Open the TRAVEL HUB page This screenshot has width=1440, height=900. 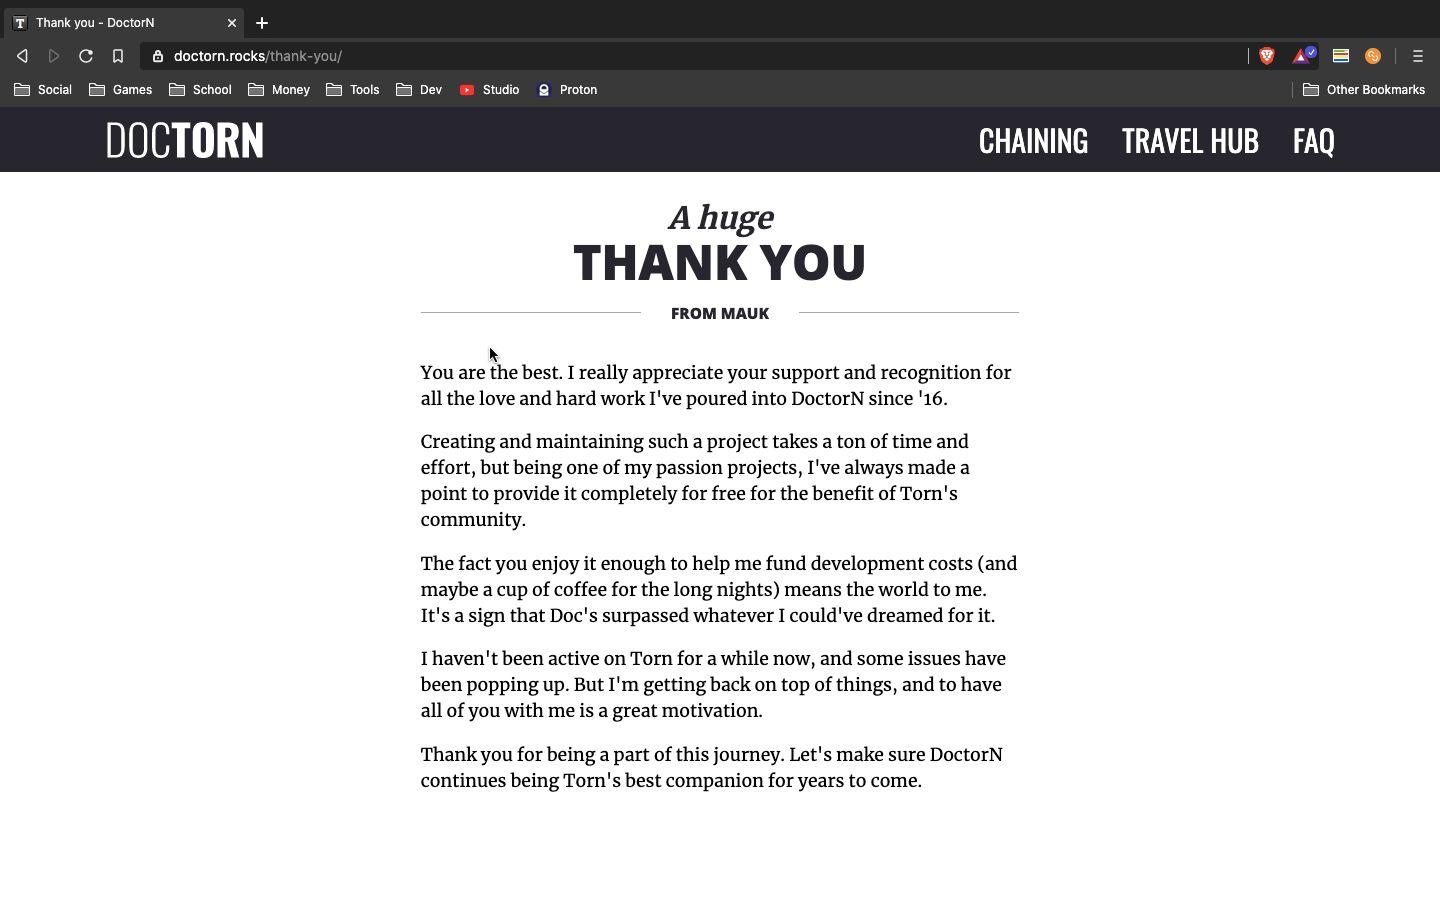click(x=1190, y=141)
